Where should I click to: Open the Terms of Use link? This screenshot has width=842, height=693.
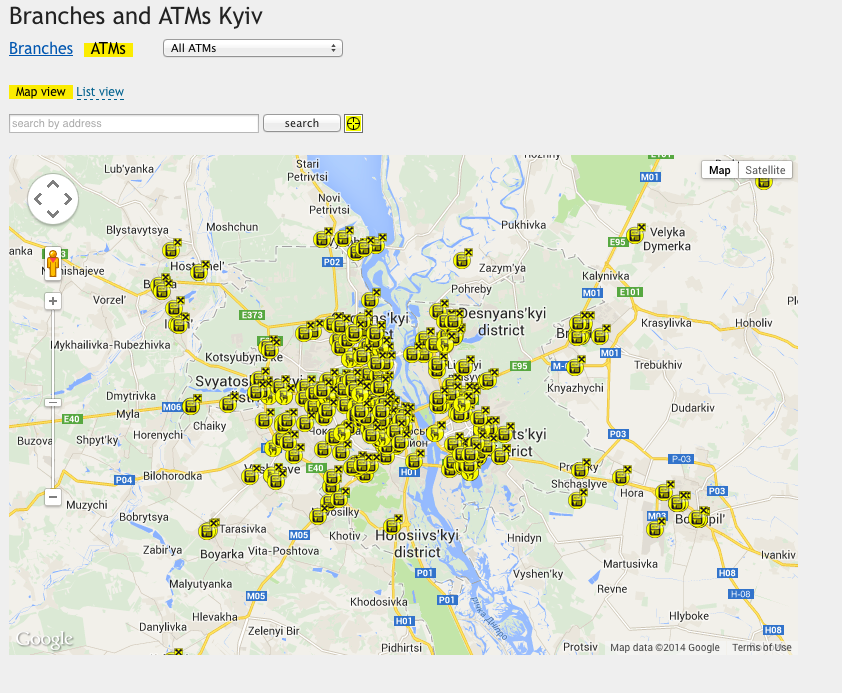click(761, 647)
